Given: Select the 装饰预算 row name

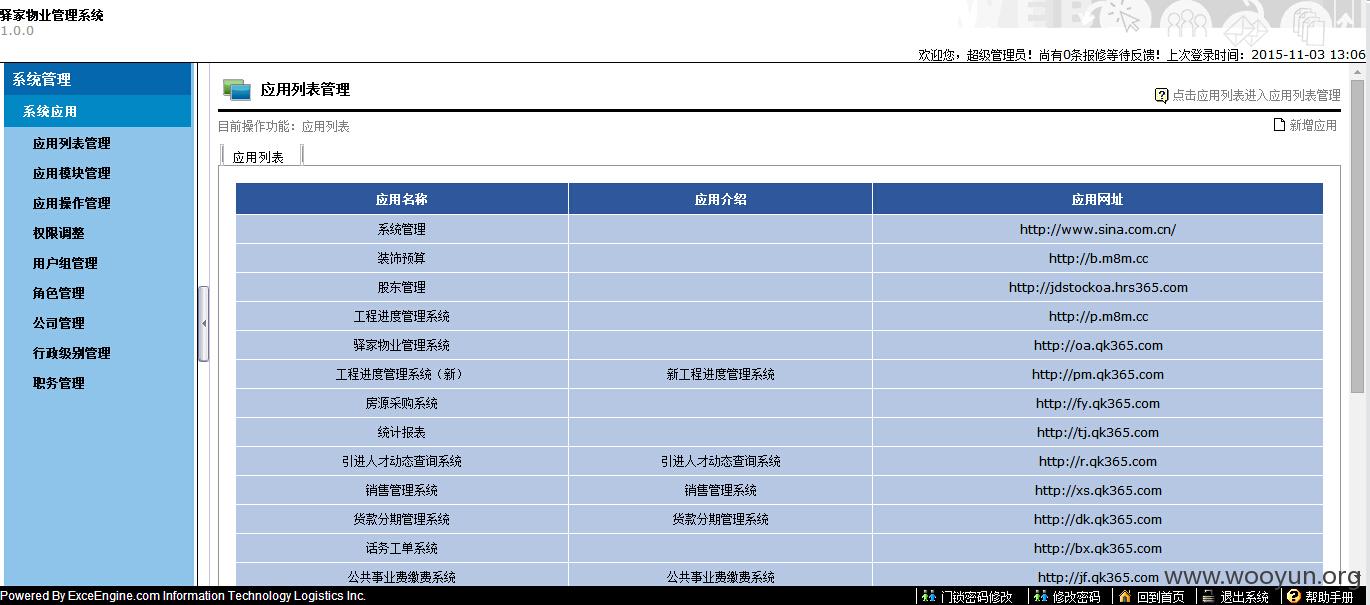Looking at the screenshot, I should click(x=402, y=258).
